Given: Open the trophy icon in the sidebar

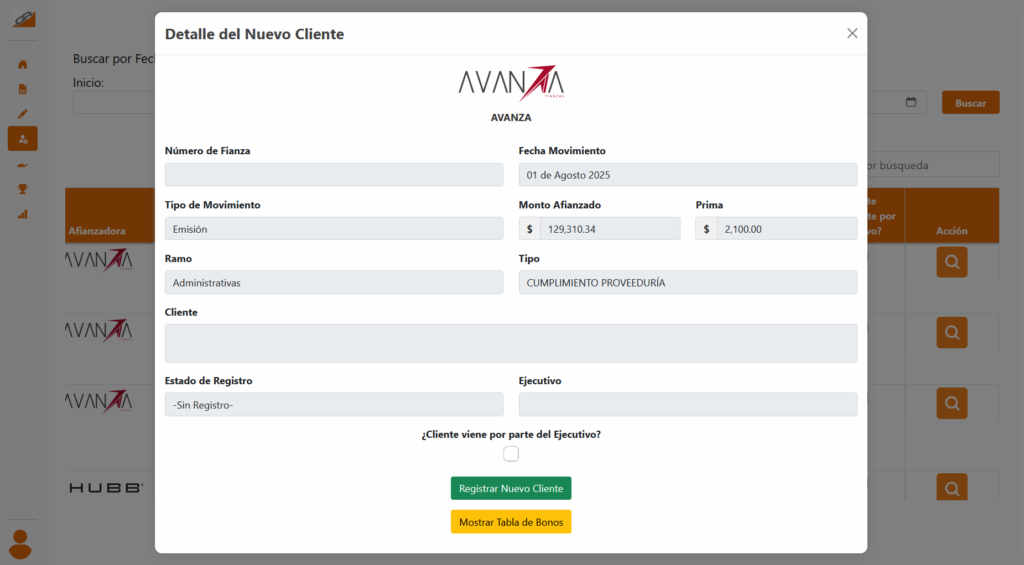Looking at the screenshot, I should [x=22, y=188].
